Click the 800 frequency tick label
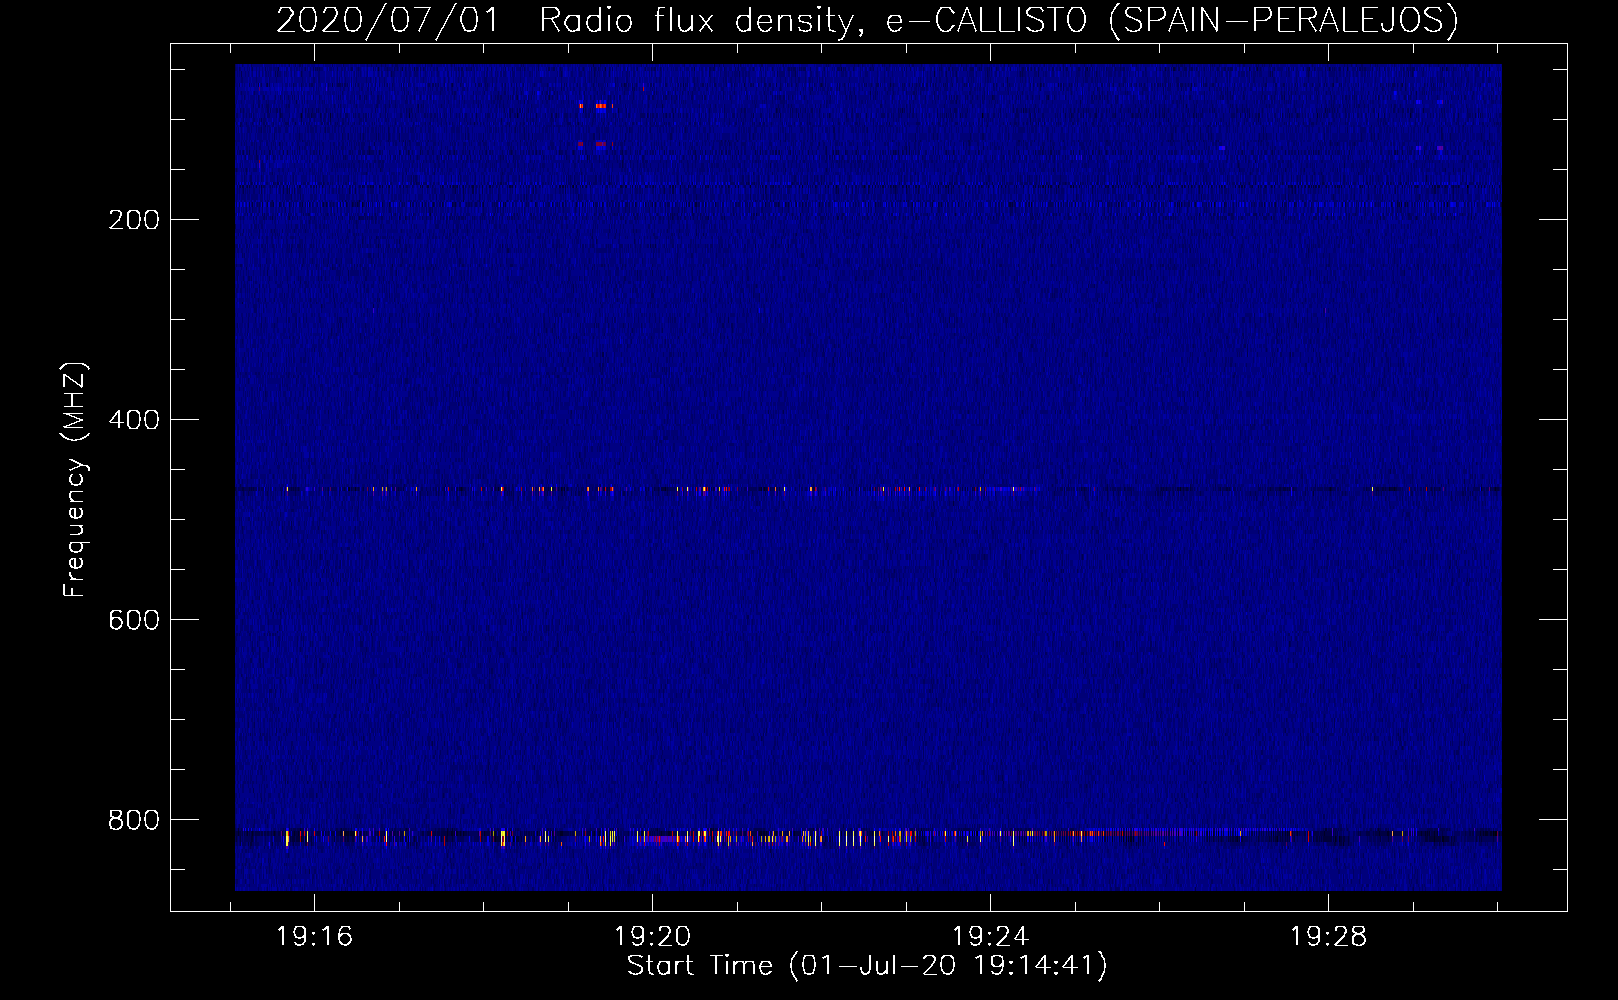 [x=133, y=820]
